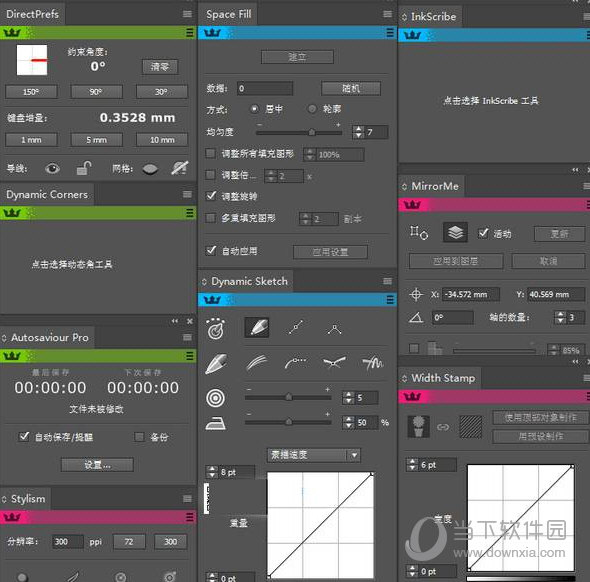Screen dimensions: 590x582
Task: Toggle the adjust rotation checkbox in Space Fill
Action: point(211,196)
